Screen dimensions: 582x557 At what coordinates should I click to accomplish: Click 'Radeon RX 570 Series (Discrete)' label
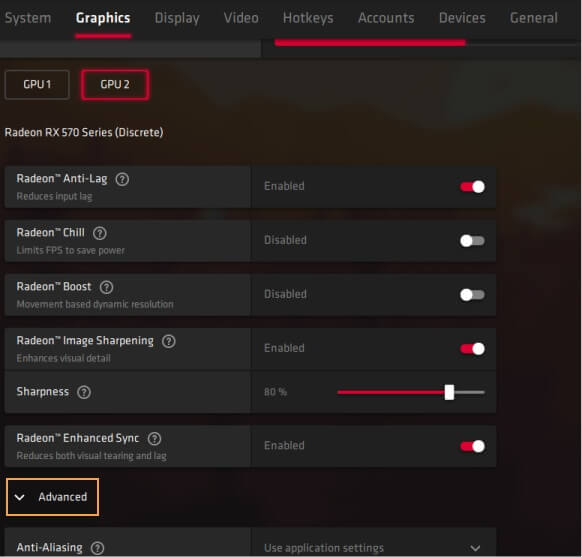tap(84, 132)
